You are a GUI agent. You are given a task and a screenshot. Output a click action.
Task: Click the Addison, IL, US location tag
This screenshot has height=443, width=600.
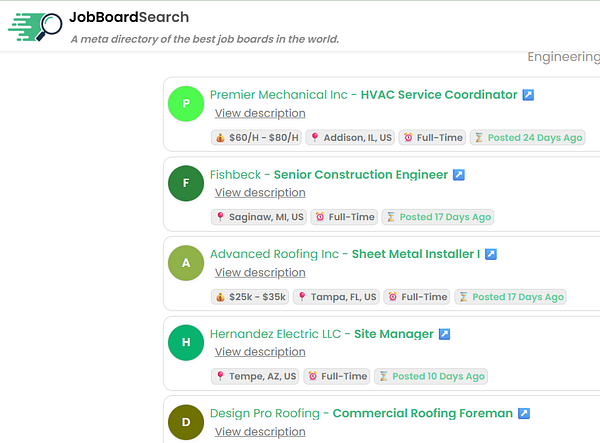pos(350,137)
